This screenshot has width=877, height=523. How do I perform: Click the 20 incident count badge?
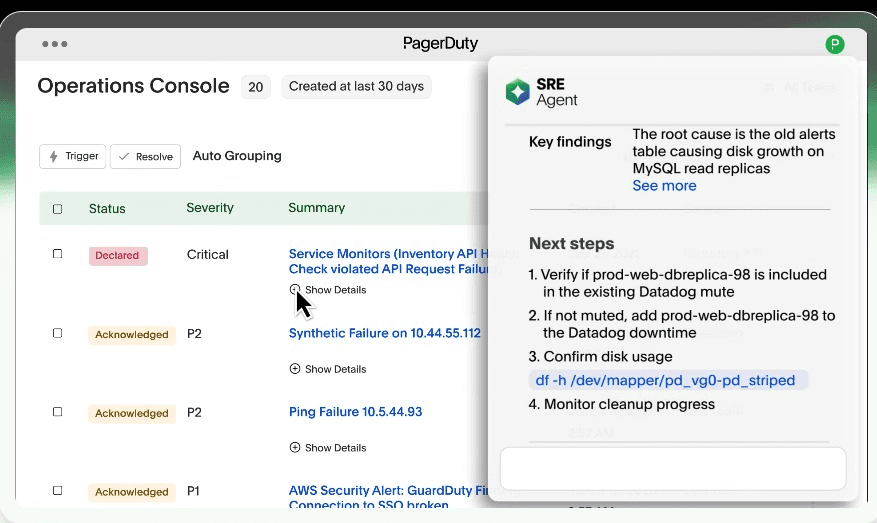point(256,87)
